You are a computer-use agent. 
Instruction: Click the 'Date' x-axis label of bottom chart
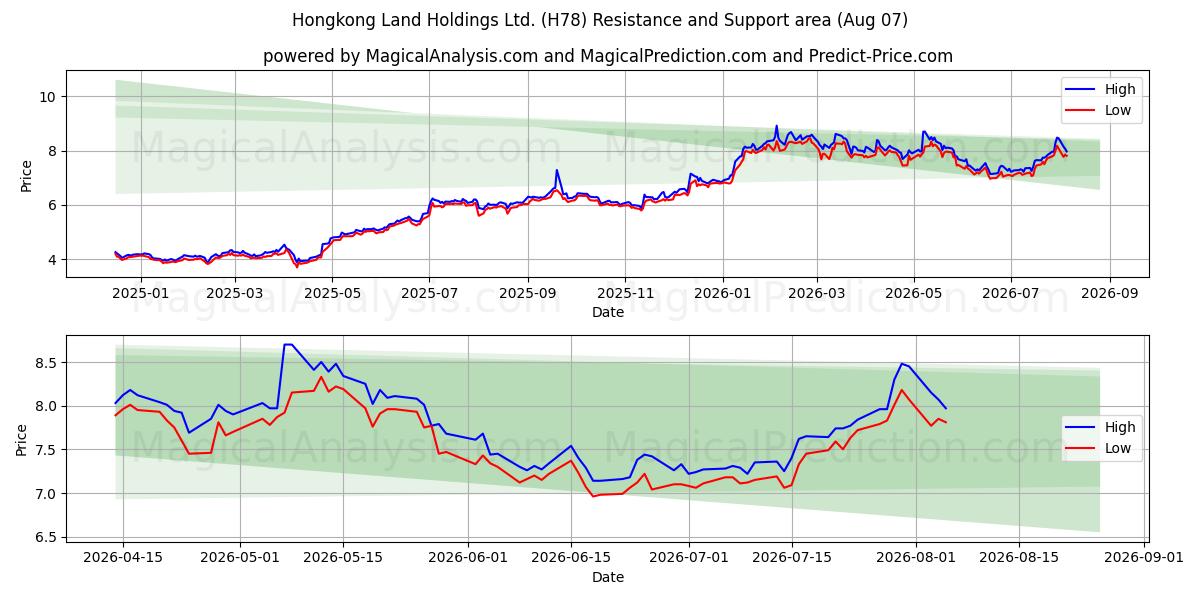pyautogui.click(x=608, y=577)
